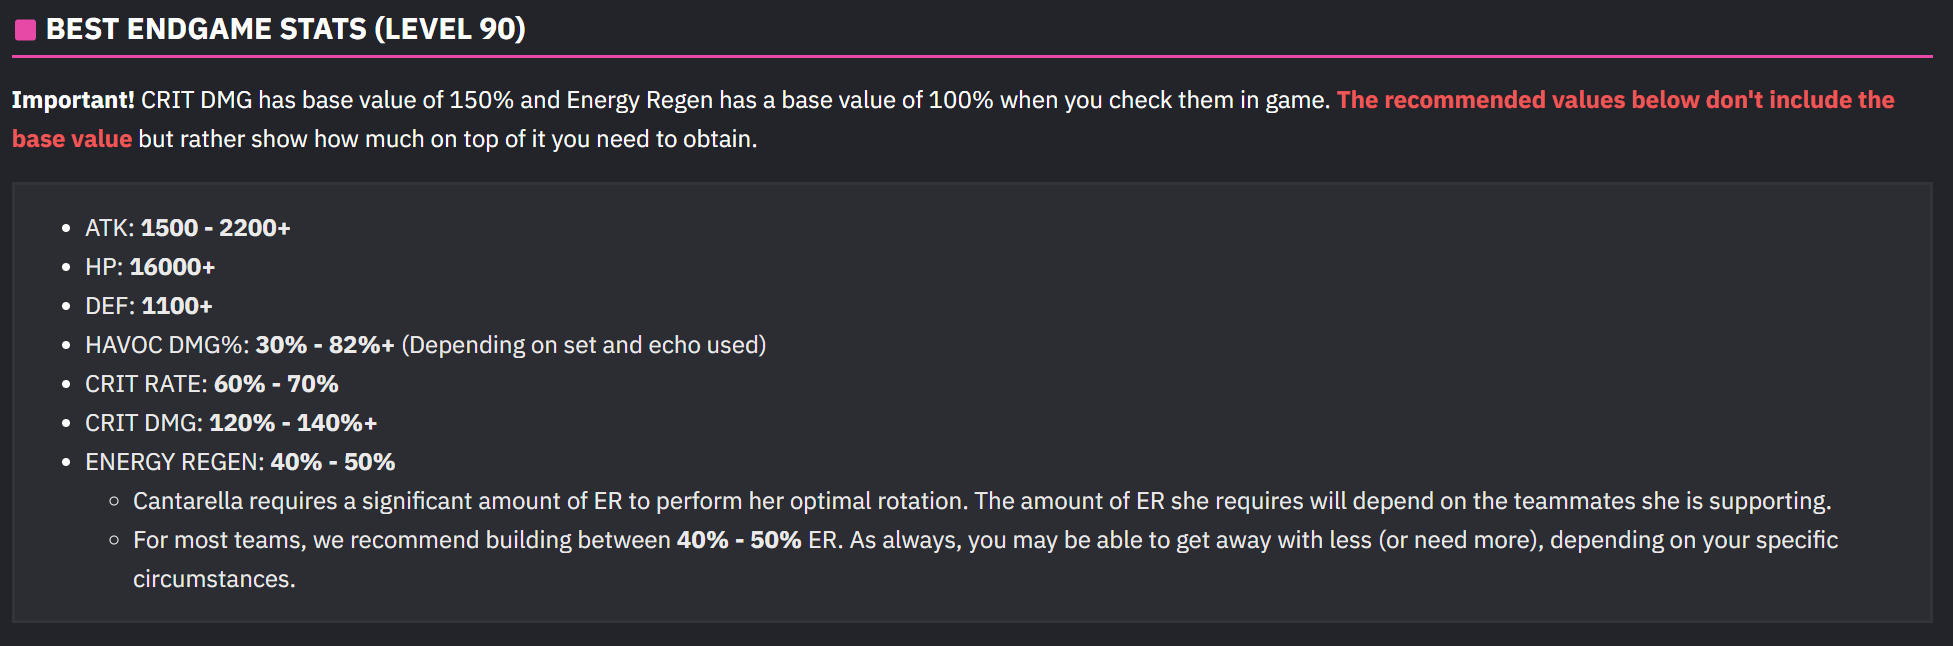Screen dimensions: 1953x646
Task: Click the pink square heading icon
Action: pos(25,30)
